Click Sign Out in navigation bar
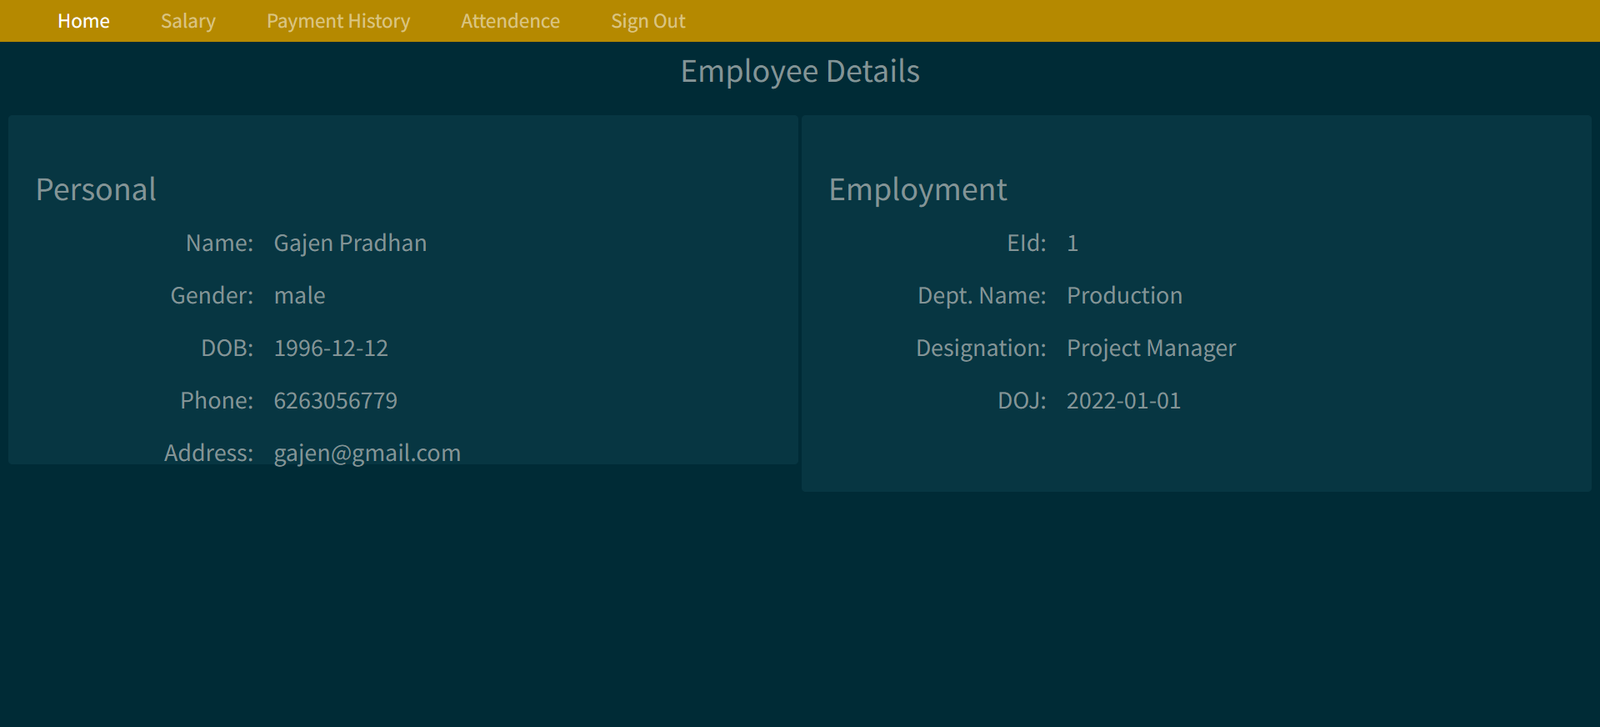1600x727 pixels. tap(648, 21)
